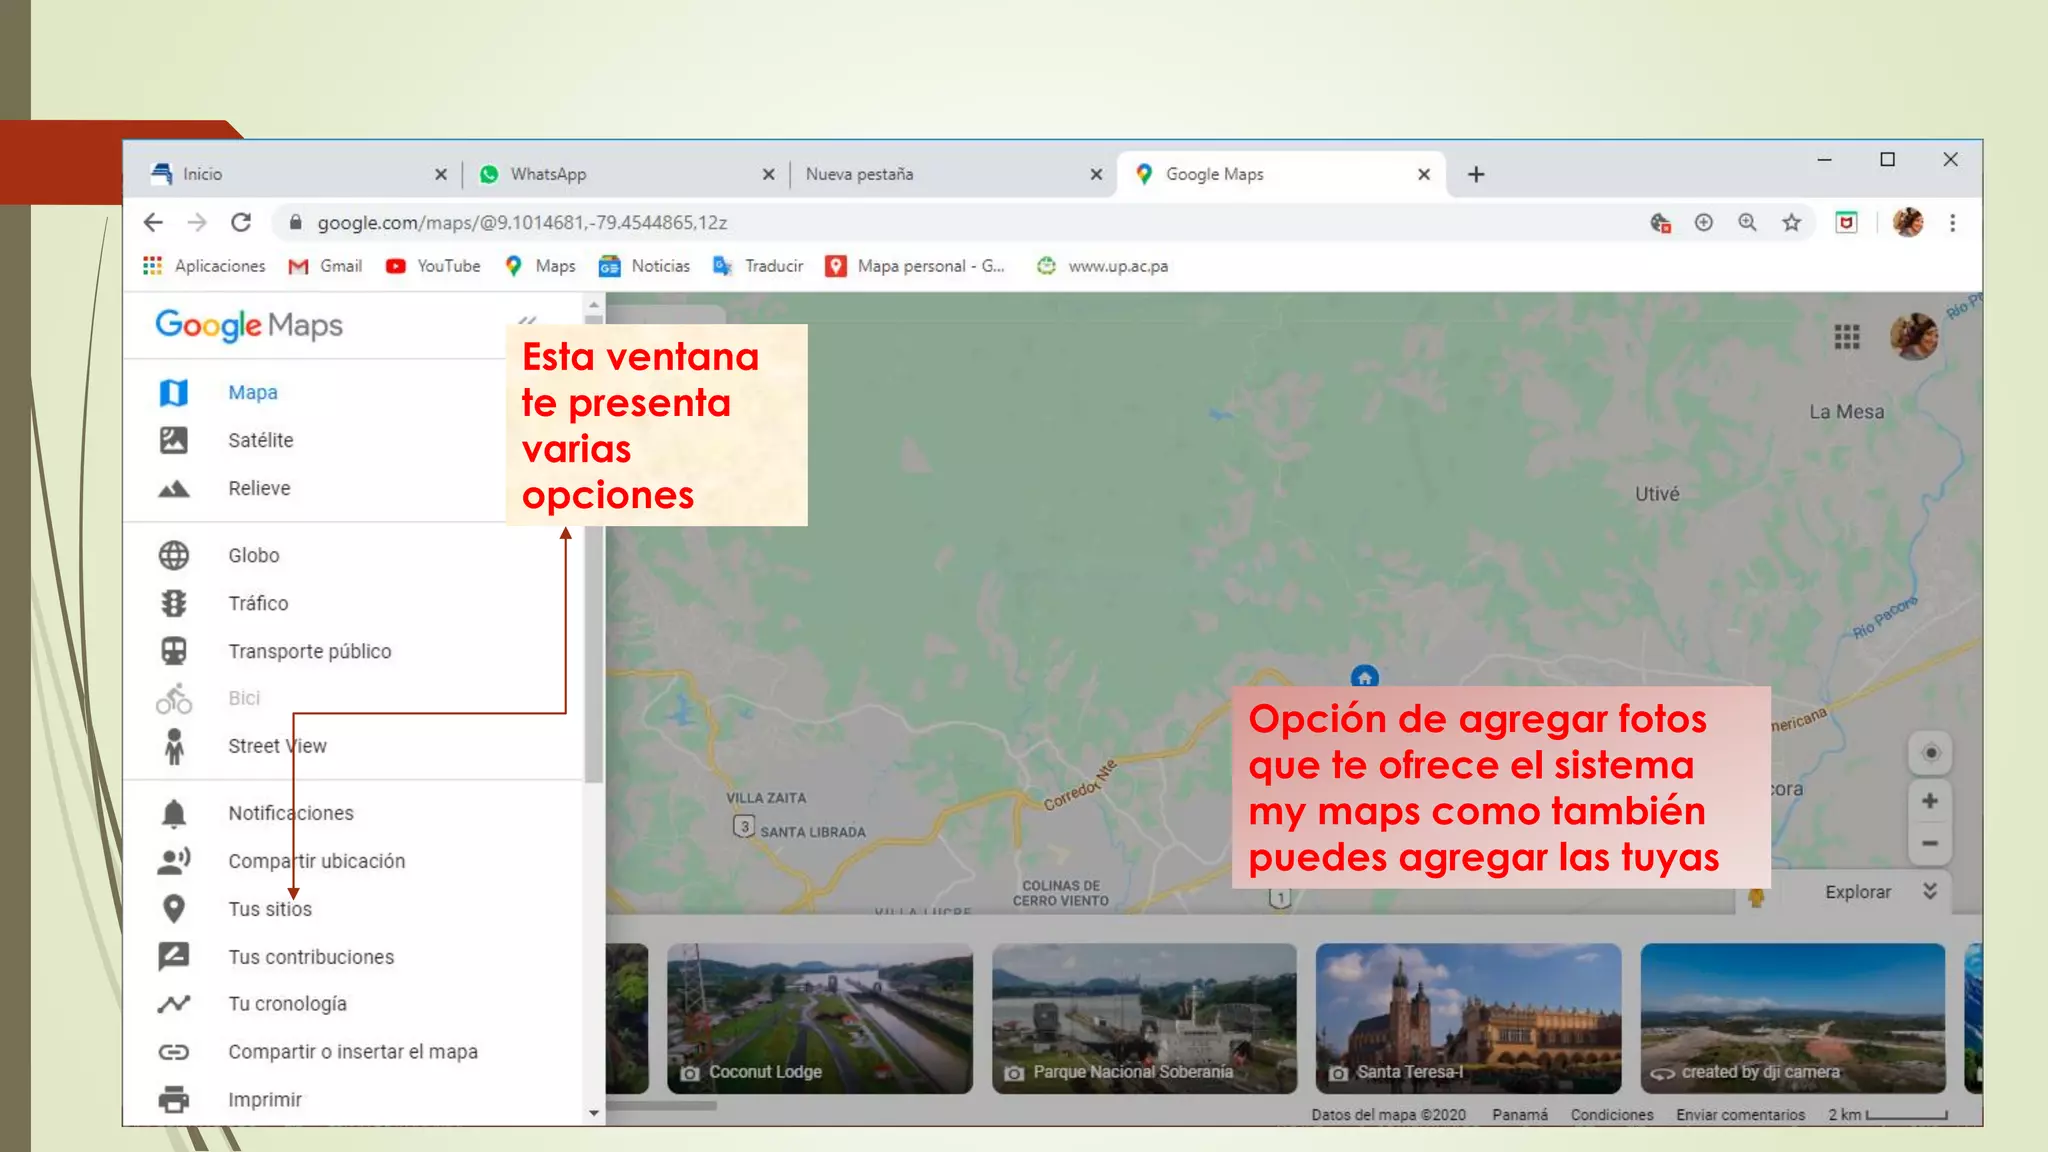Viewport: 2048px width, 1152px height.
Task: Open the Coconut Lodge photo
Action: 819,1018
